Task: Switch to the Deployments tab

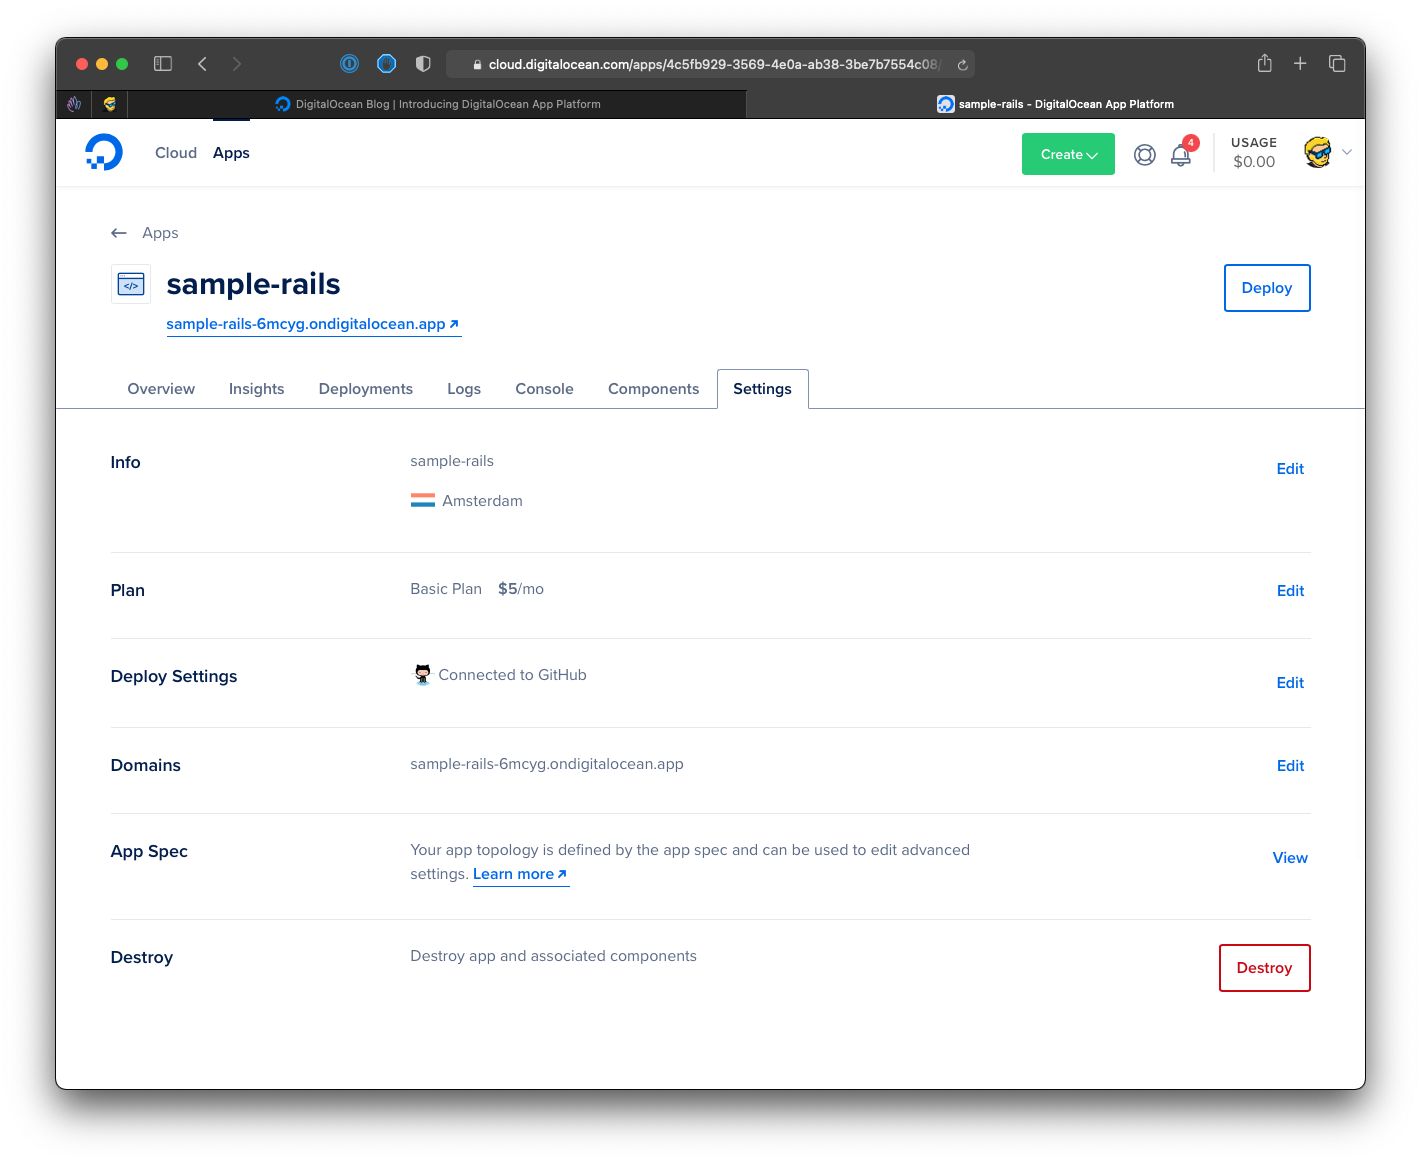Action: tap(365, 389)
